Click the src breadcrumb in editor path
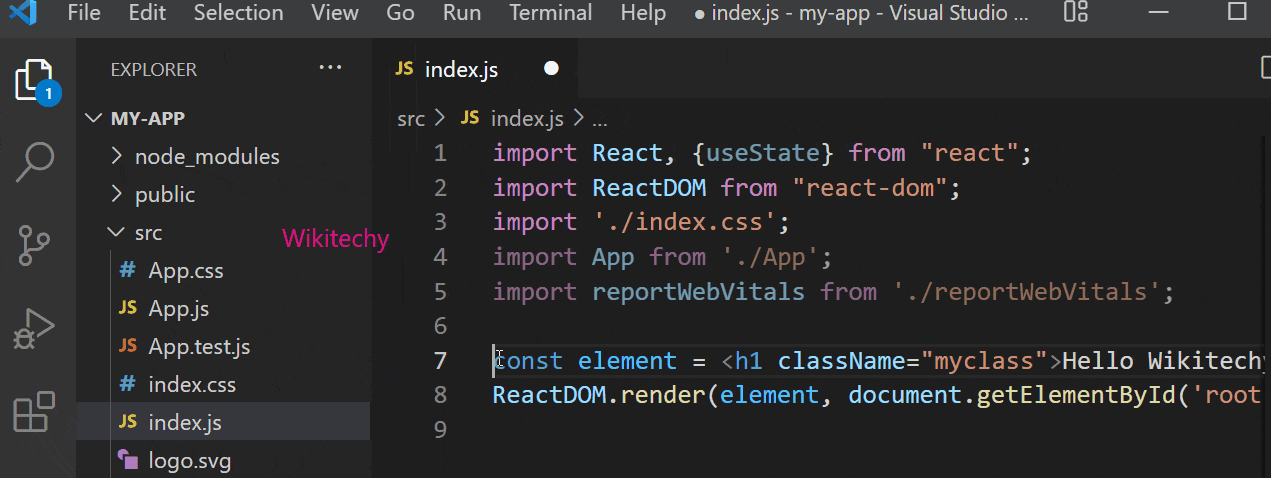Image resolution: width=1271 pixels, height=478 pixels. pos(410,119)
